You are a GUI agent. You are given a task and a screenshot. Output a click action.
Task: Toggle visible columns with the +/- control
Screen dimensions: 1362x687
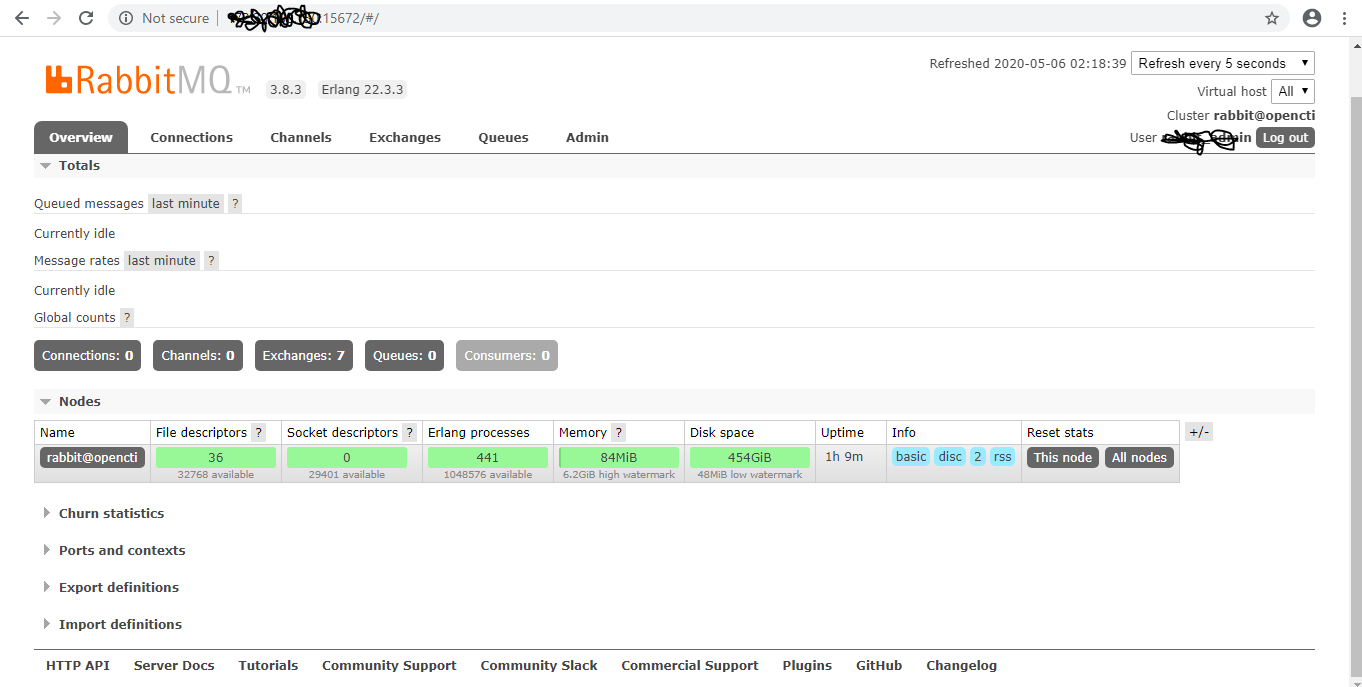1198,431
